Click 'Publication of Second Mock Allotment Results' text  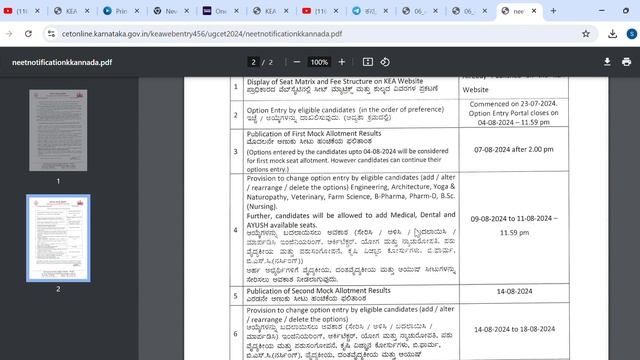click(x=318, y=291)
